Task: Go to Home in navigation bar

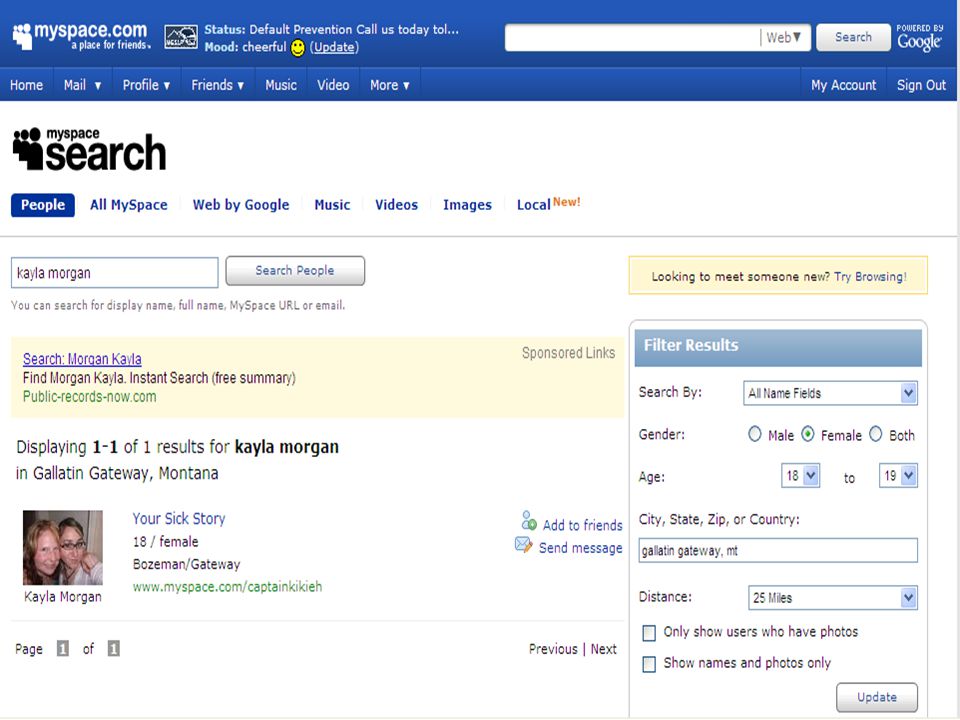Action: [x=26, y=85]
